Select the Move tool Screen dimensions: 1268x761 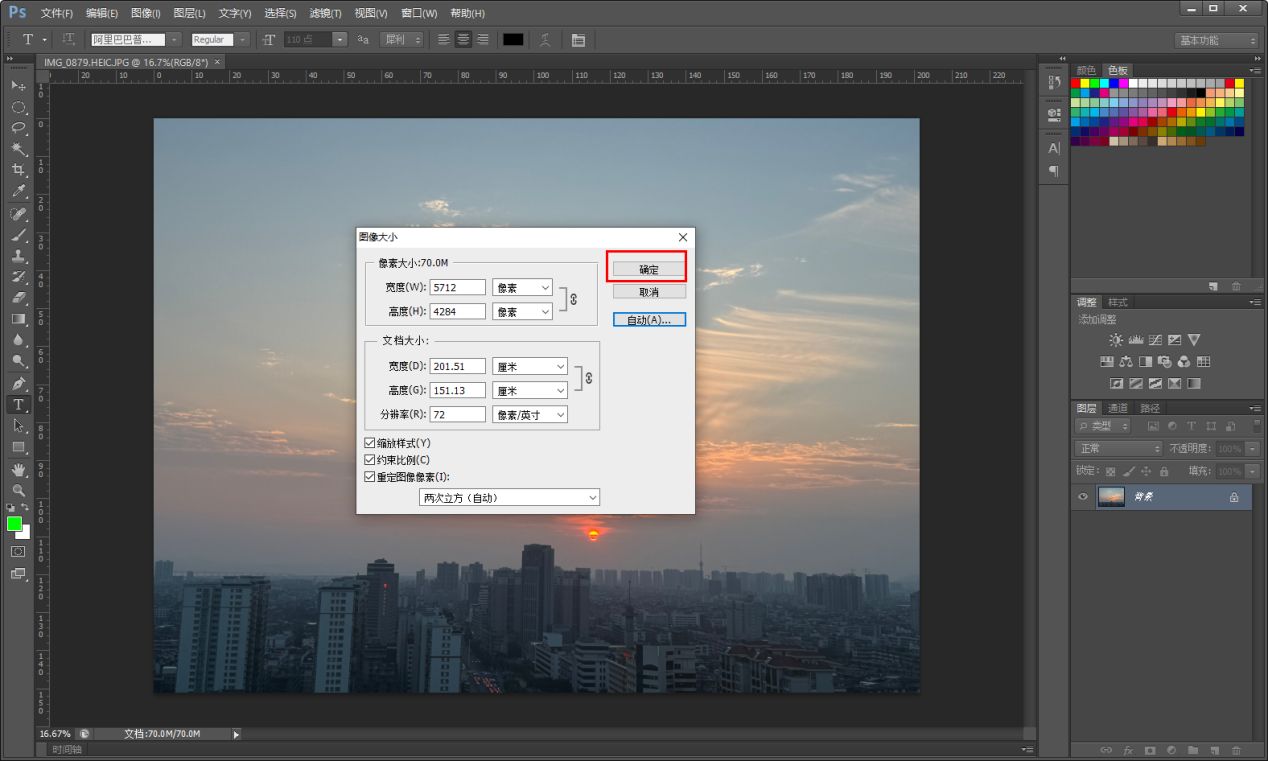18,86
